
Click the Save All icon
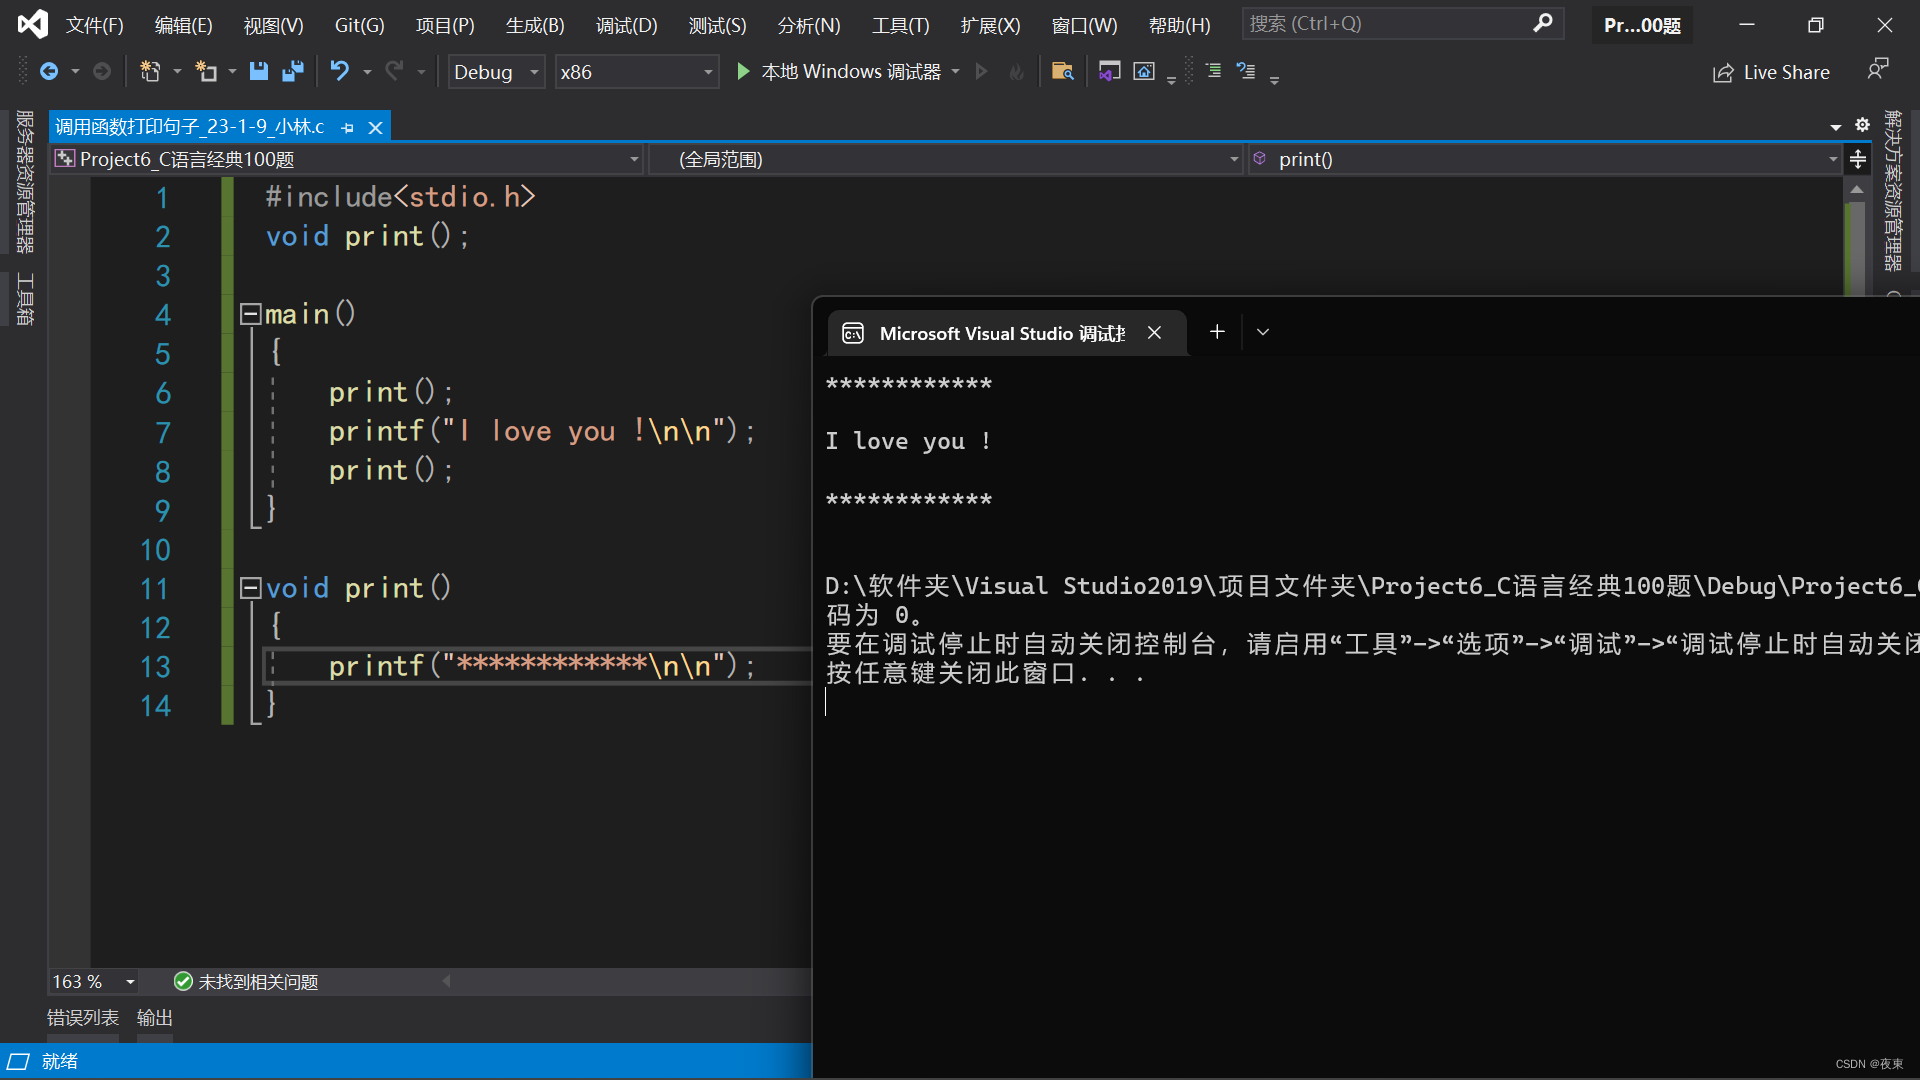292,71
